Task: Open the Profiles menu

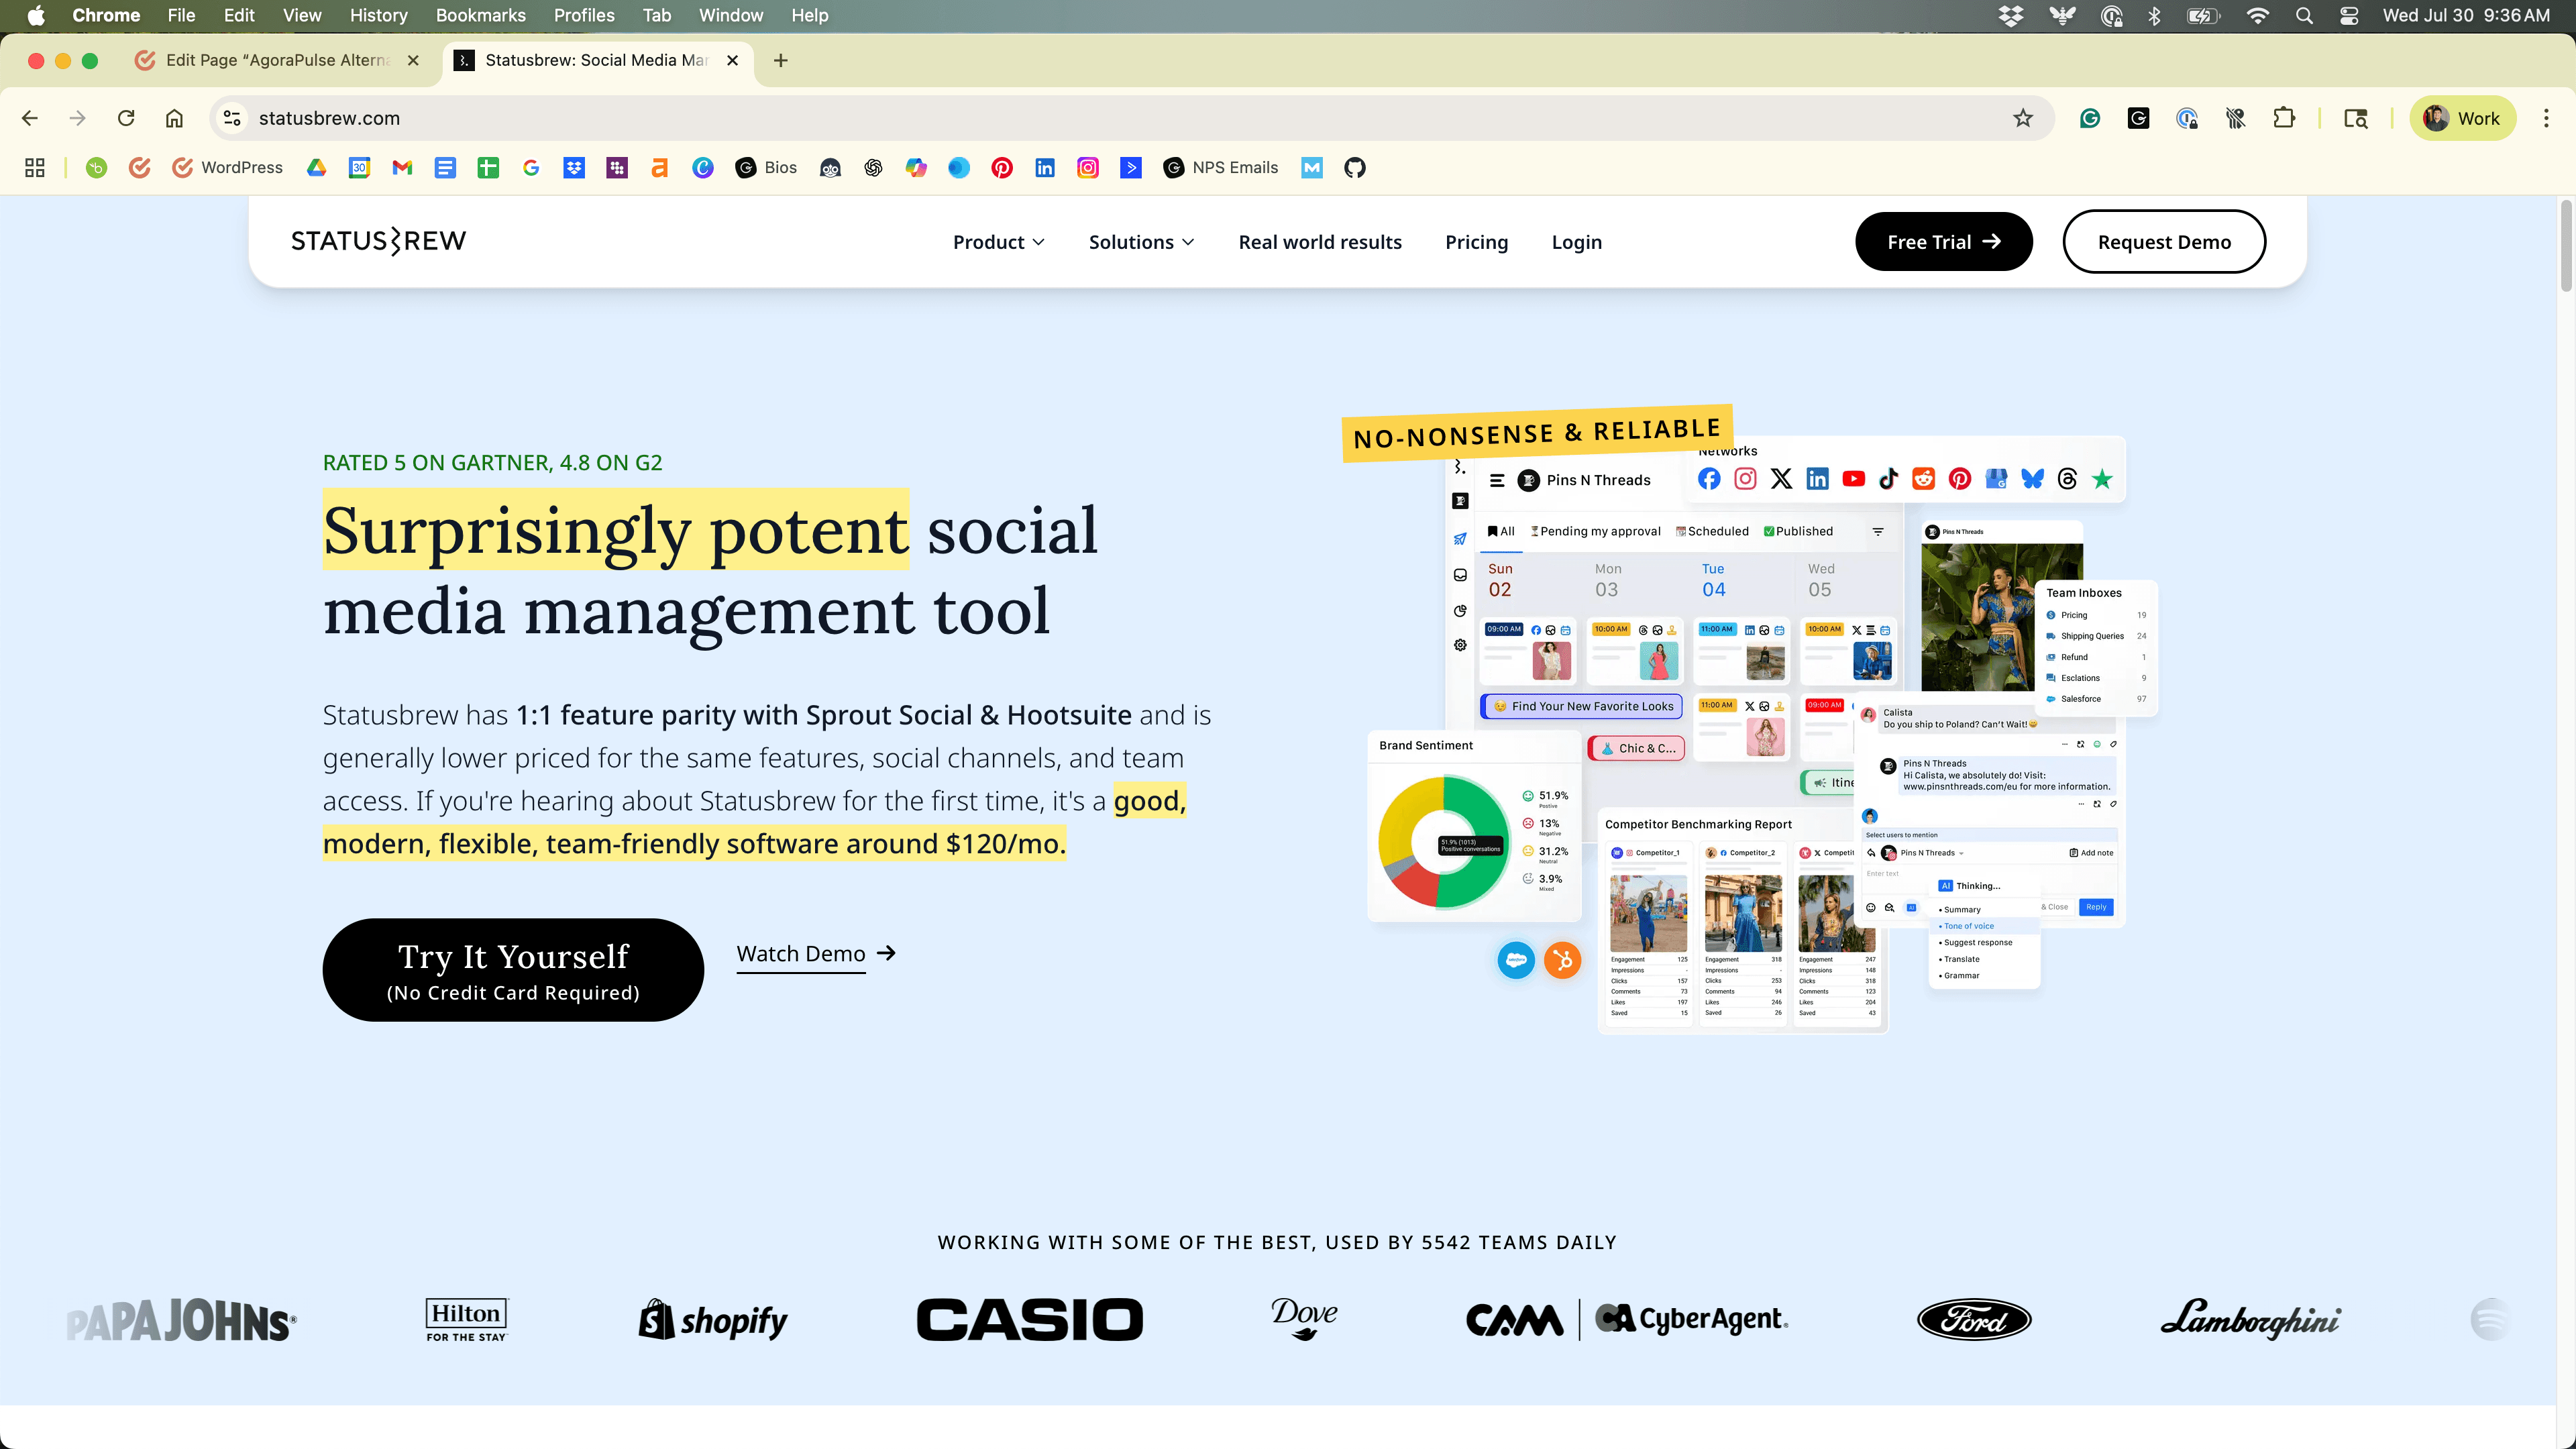Action: (x=584, y=15)
